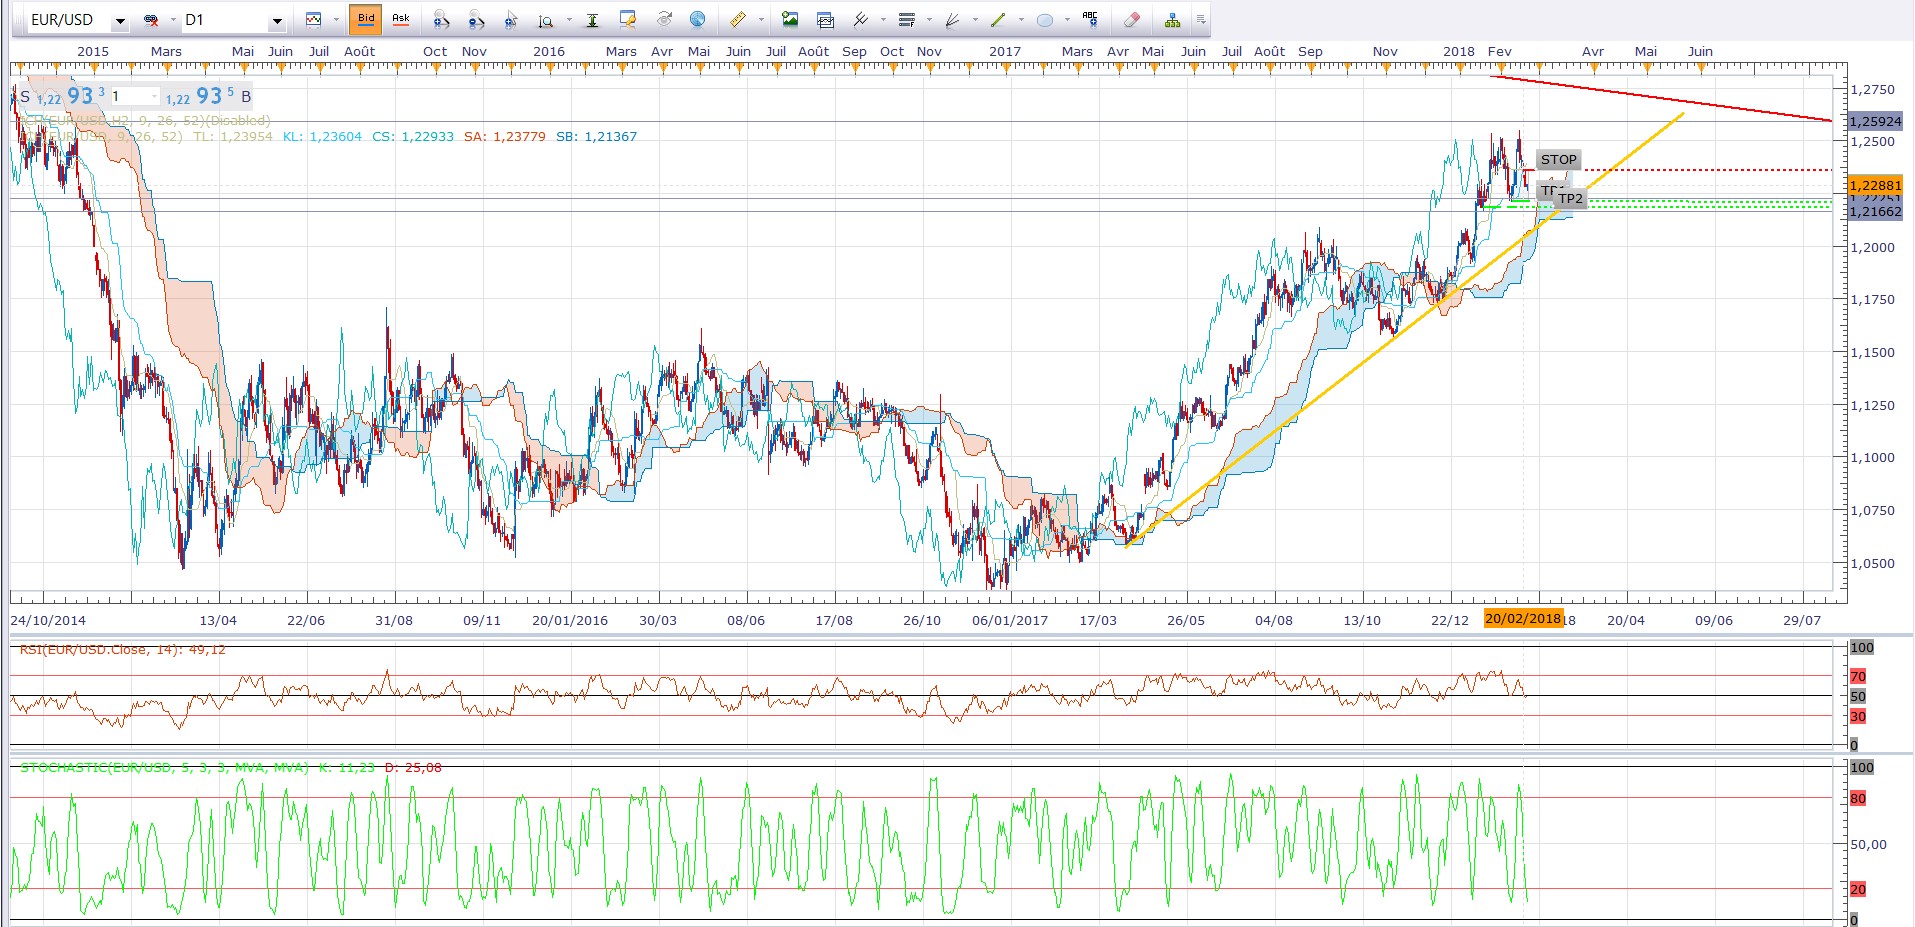Click the TP2 take profit label
Screen dimensions: 1915x927
click(1570, 199)
